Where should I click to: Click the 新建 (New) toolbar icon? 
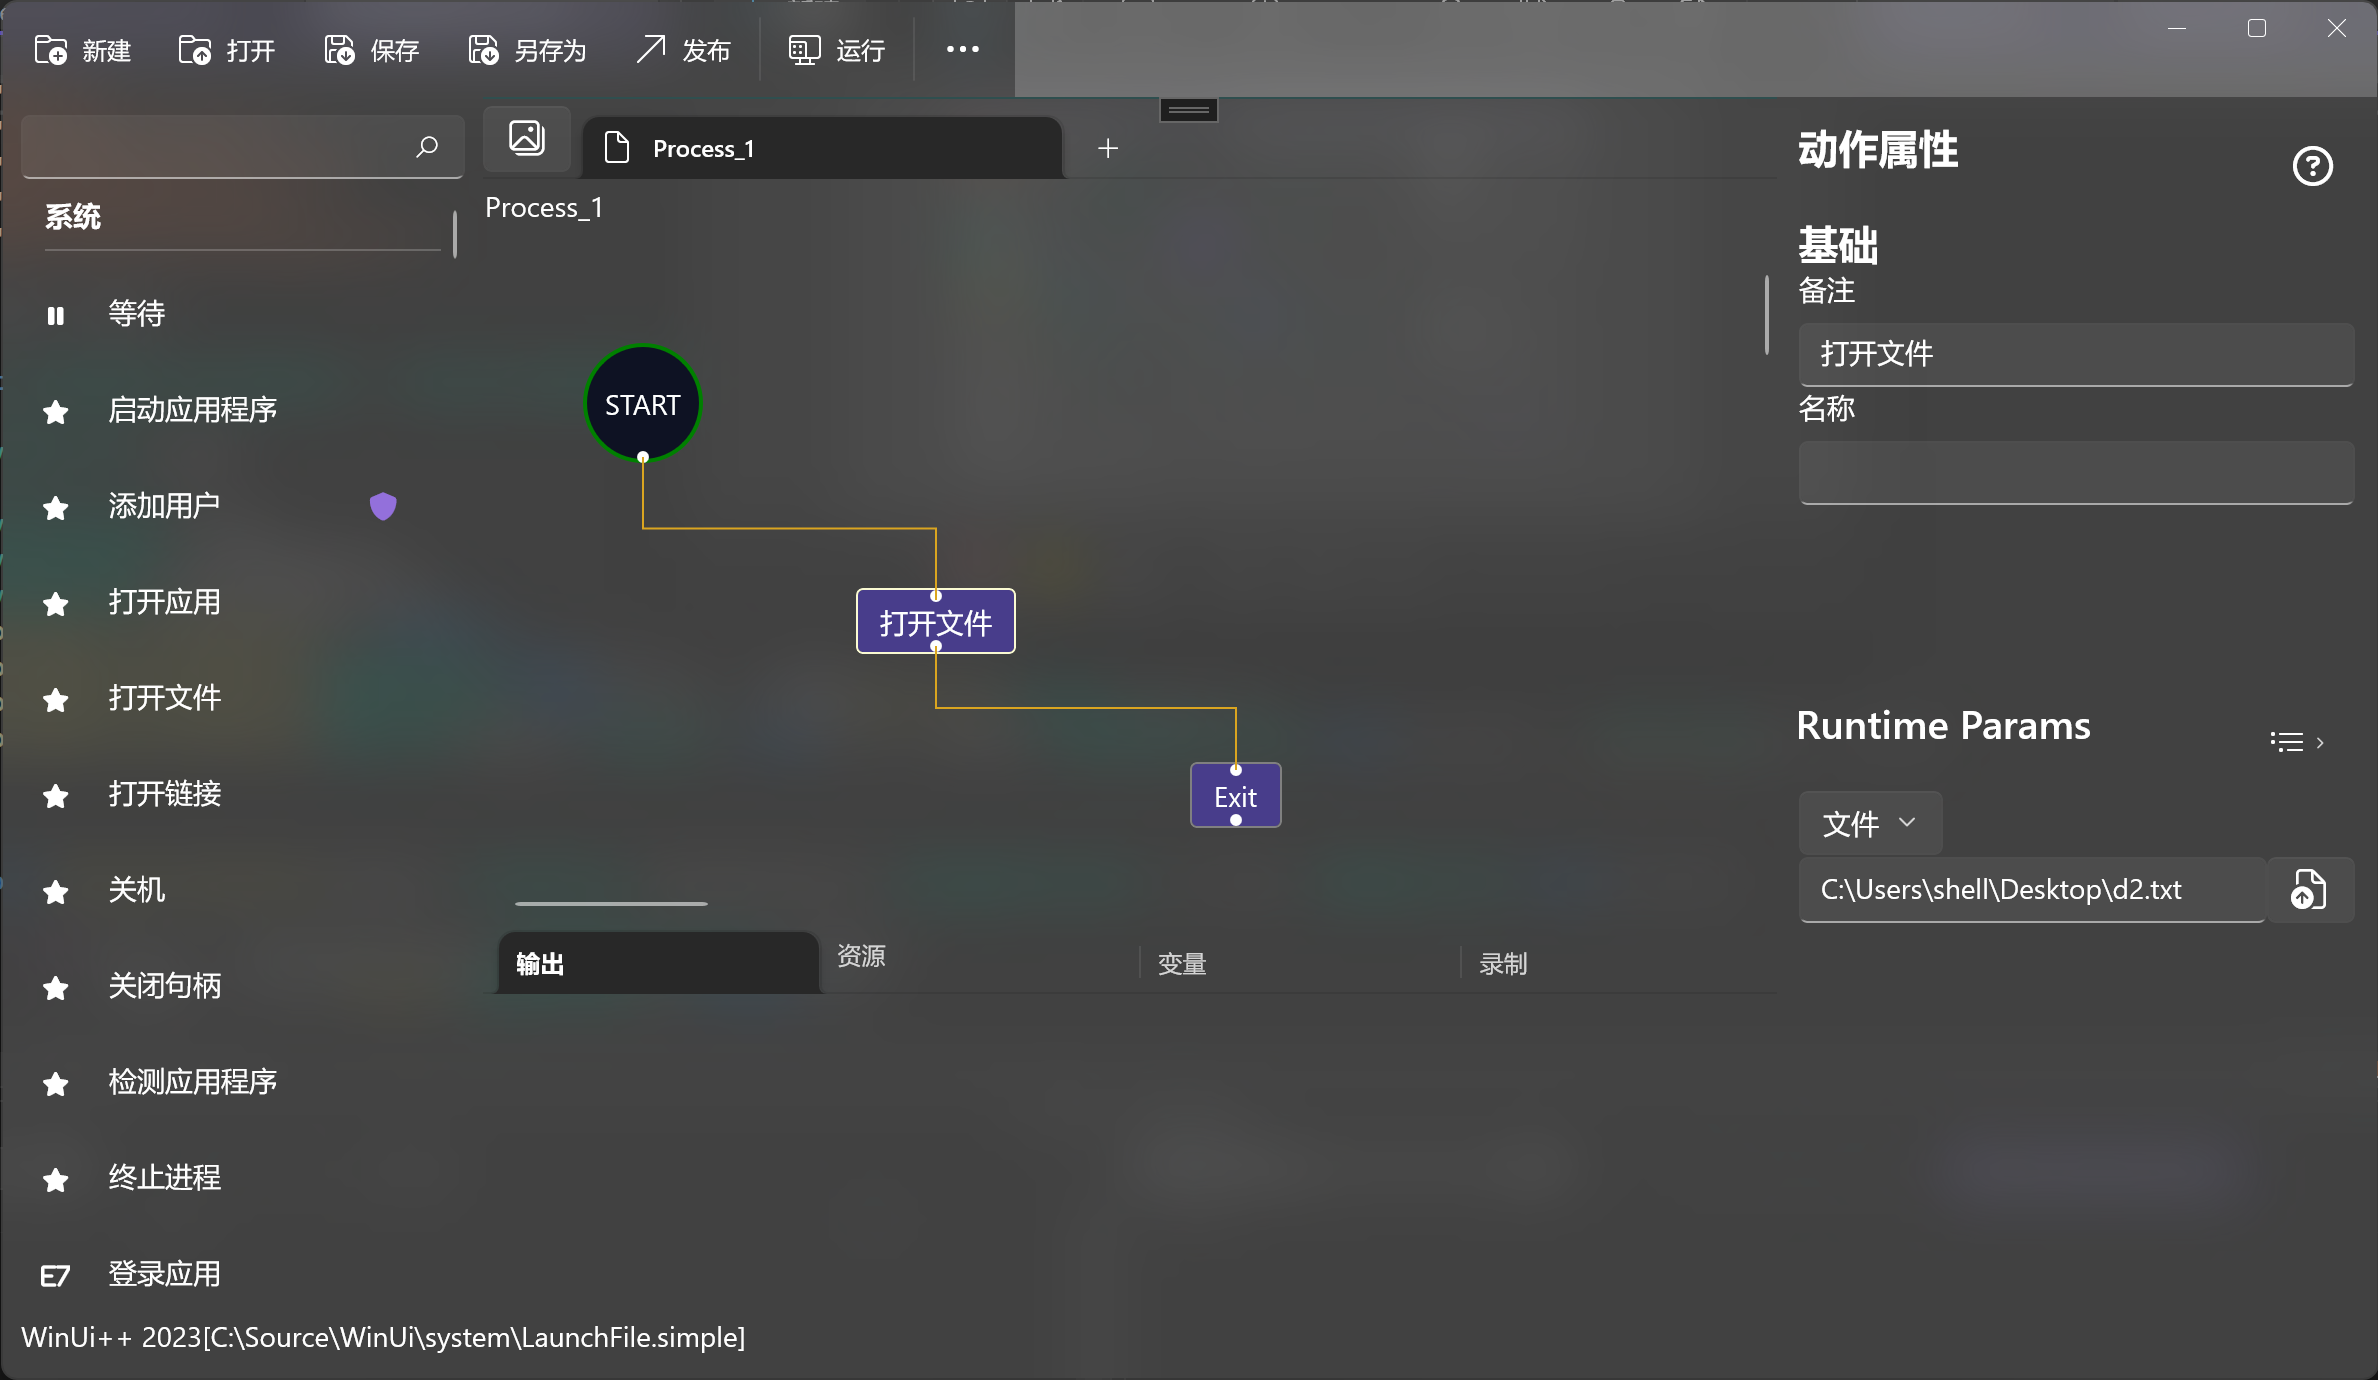click(52, 49)
